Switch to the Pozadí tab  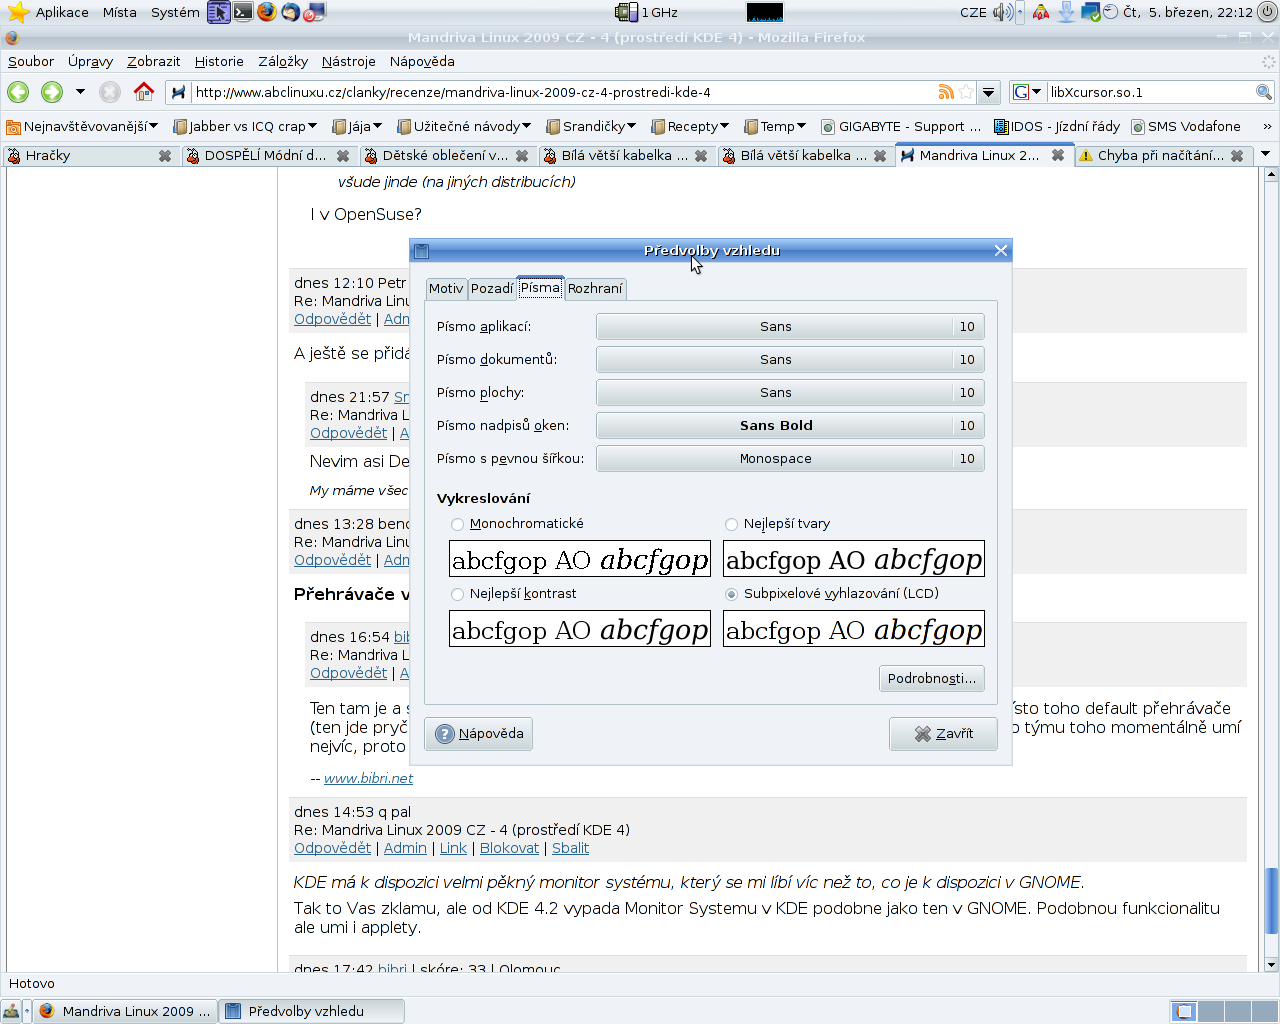click(492, 289)
